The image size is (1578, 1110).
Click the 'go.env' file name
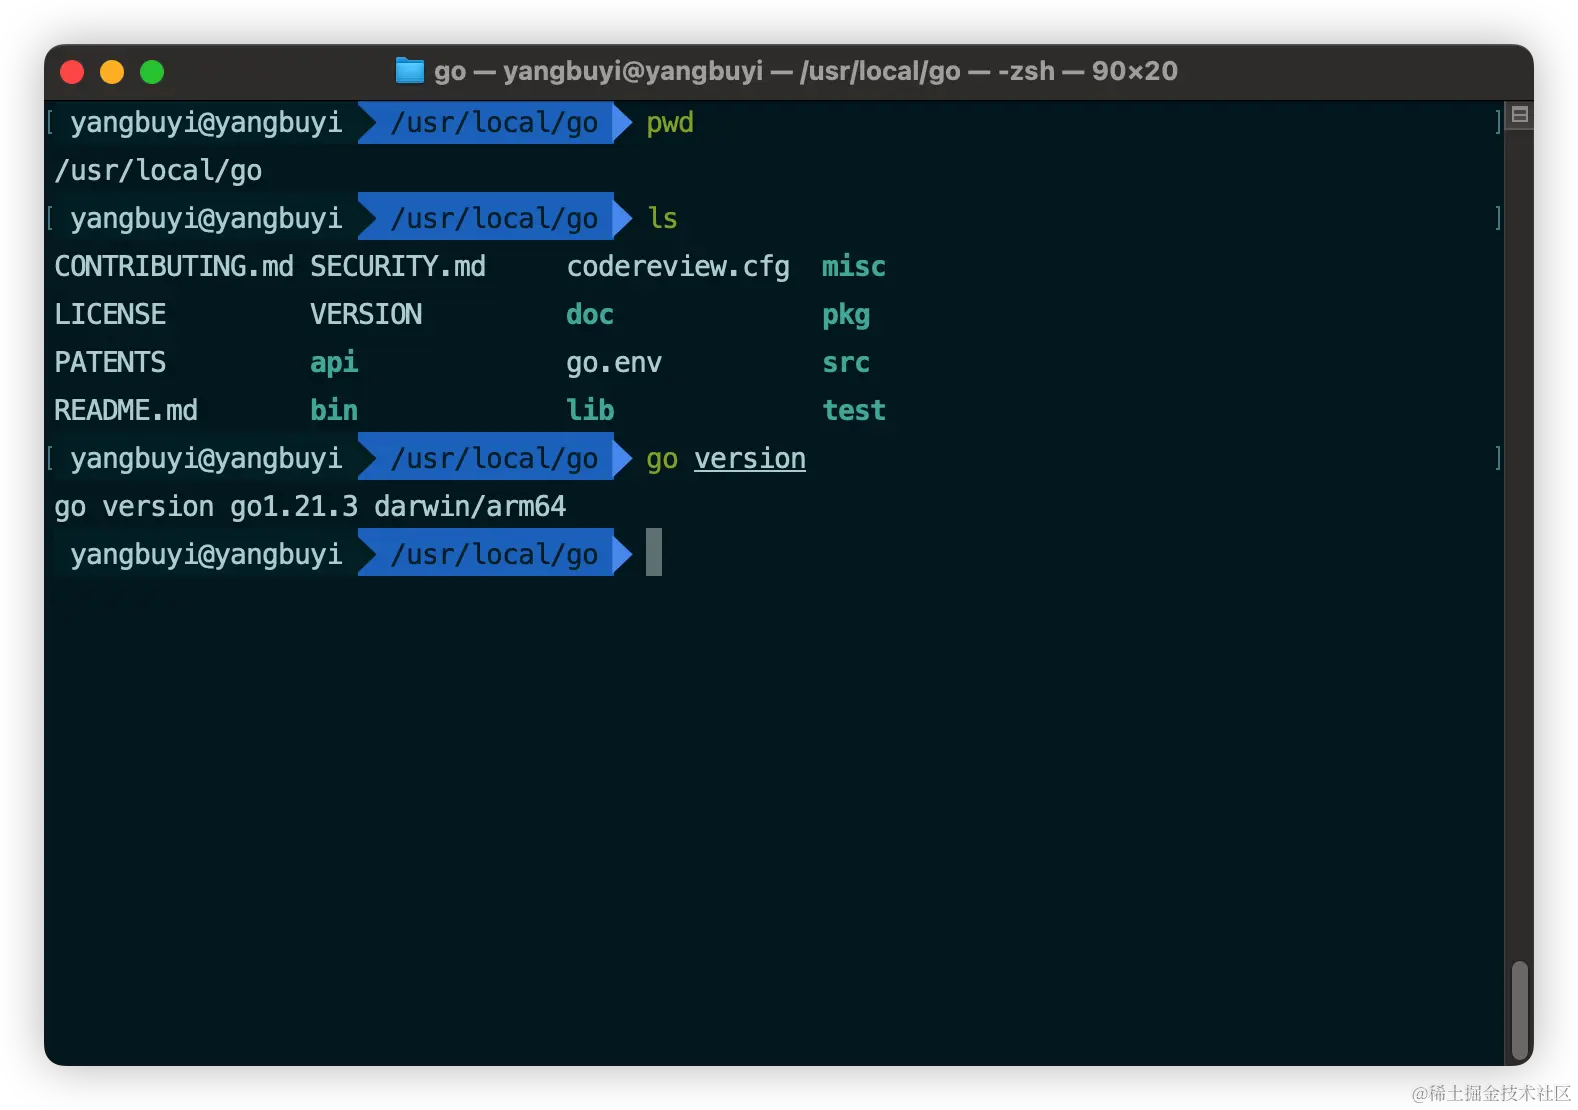click(x=614, y=363)
